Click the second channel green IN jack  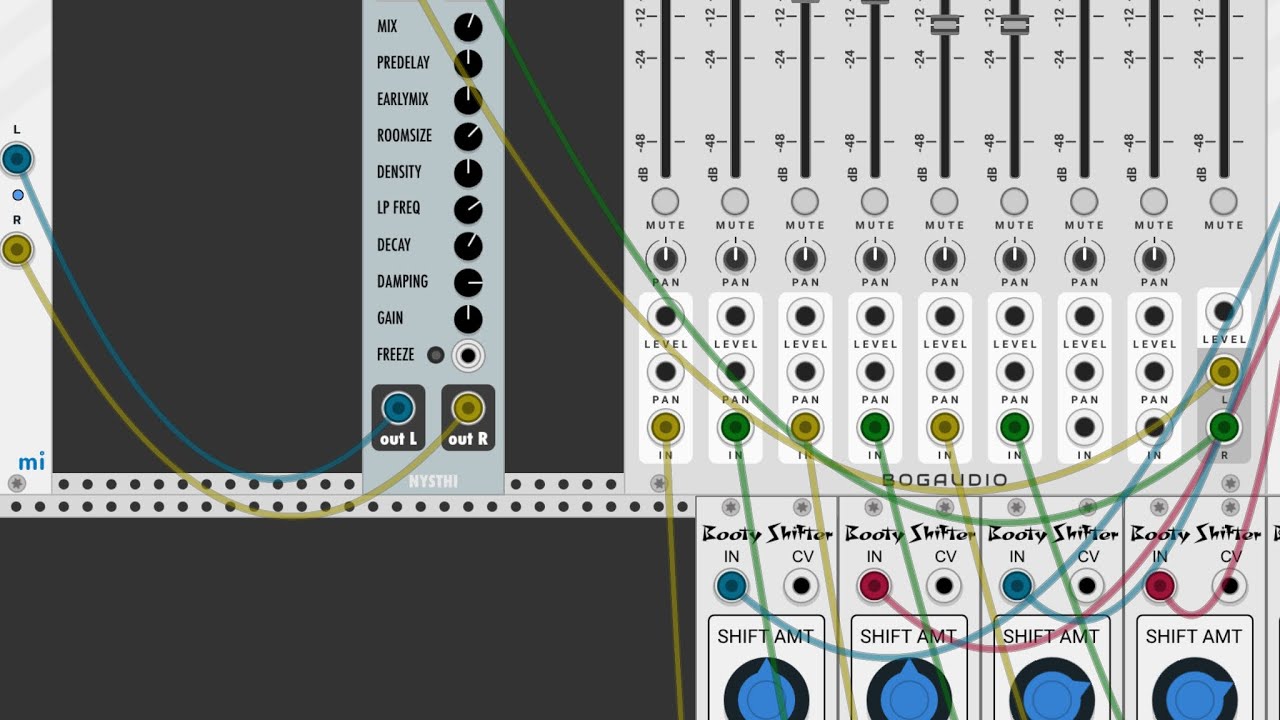pos(735,428)
